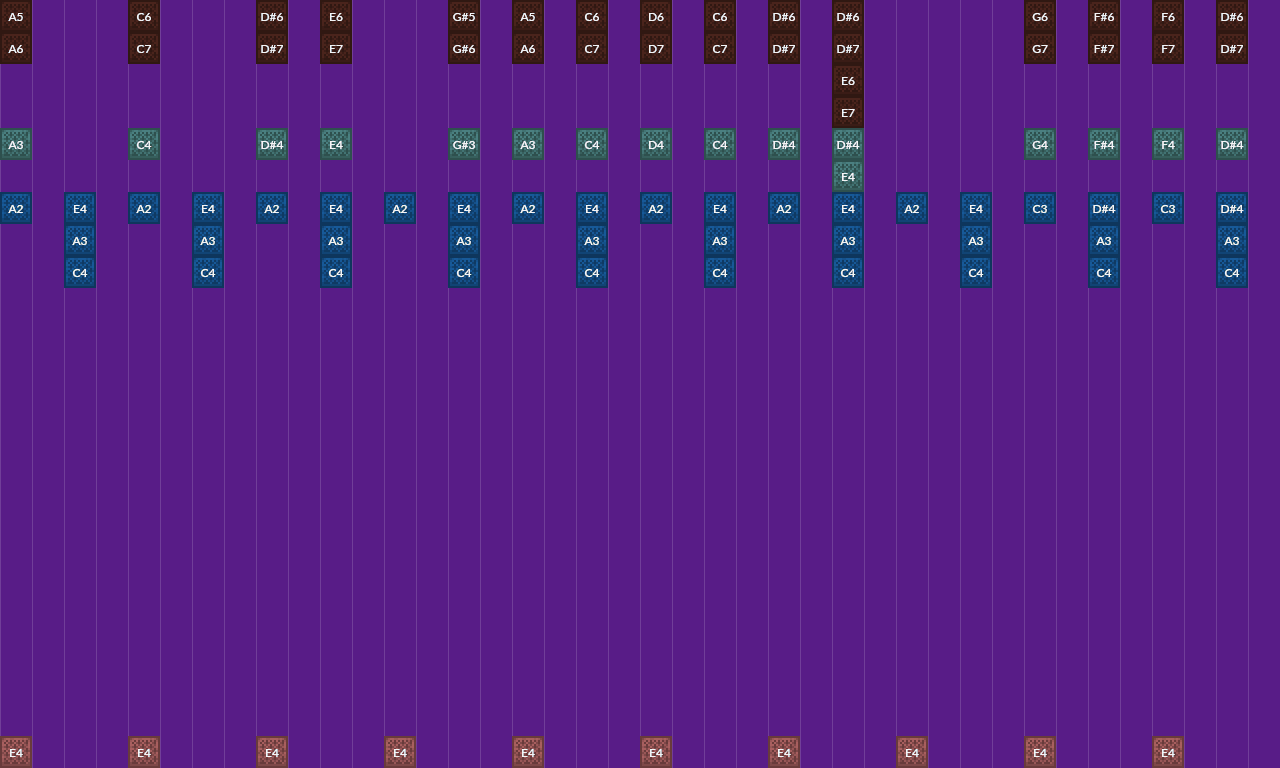Click the green E4 block directly below green D#4
1280x768 pixels.
[x=848, y=176]
